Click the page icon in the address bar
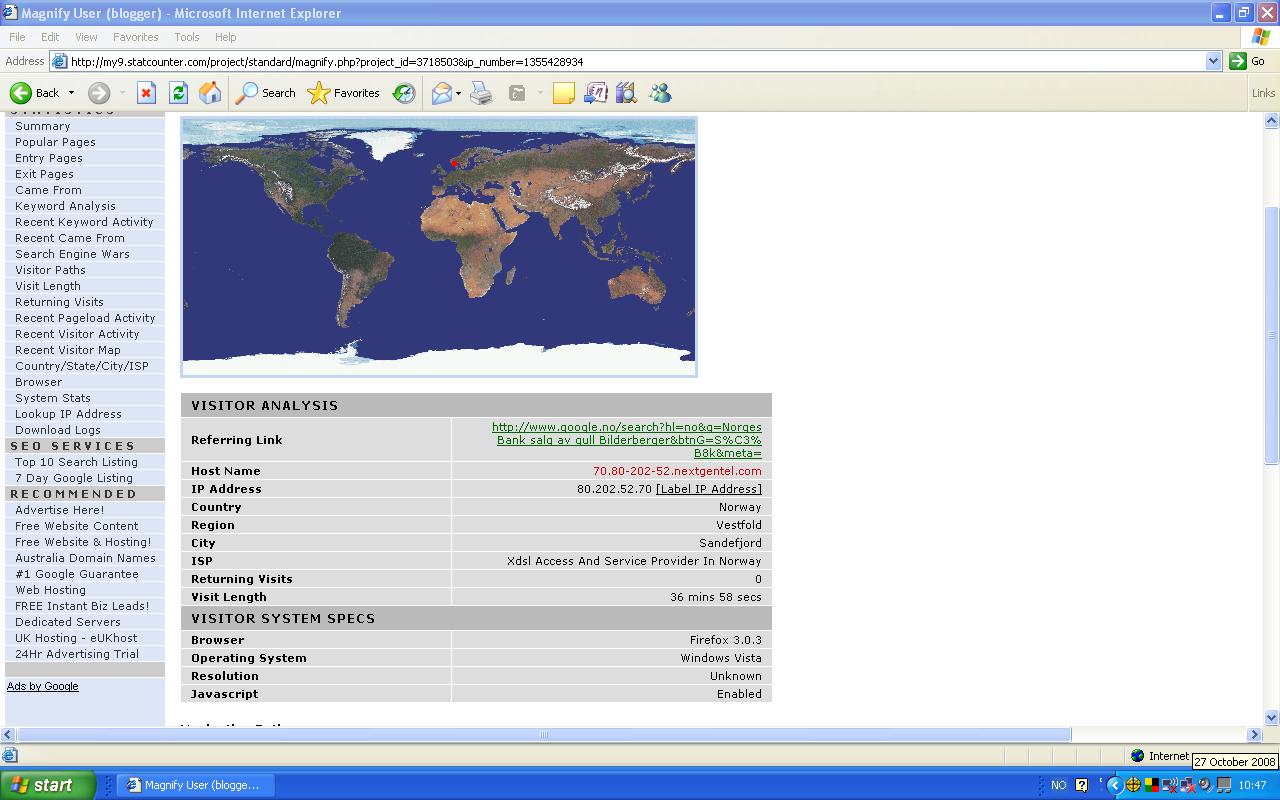 click(x=60, y=61)
